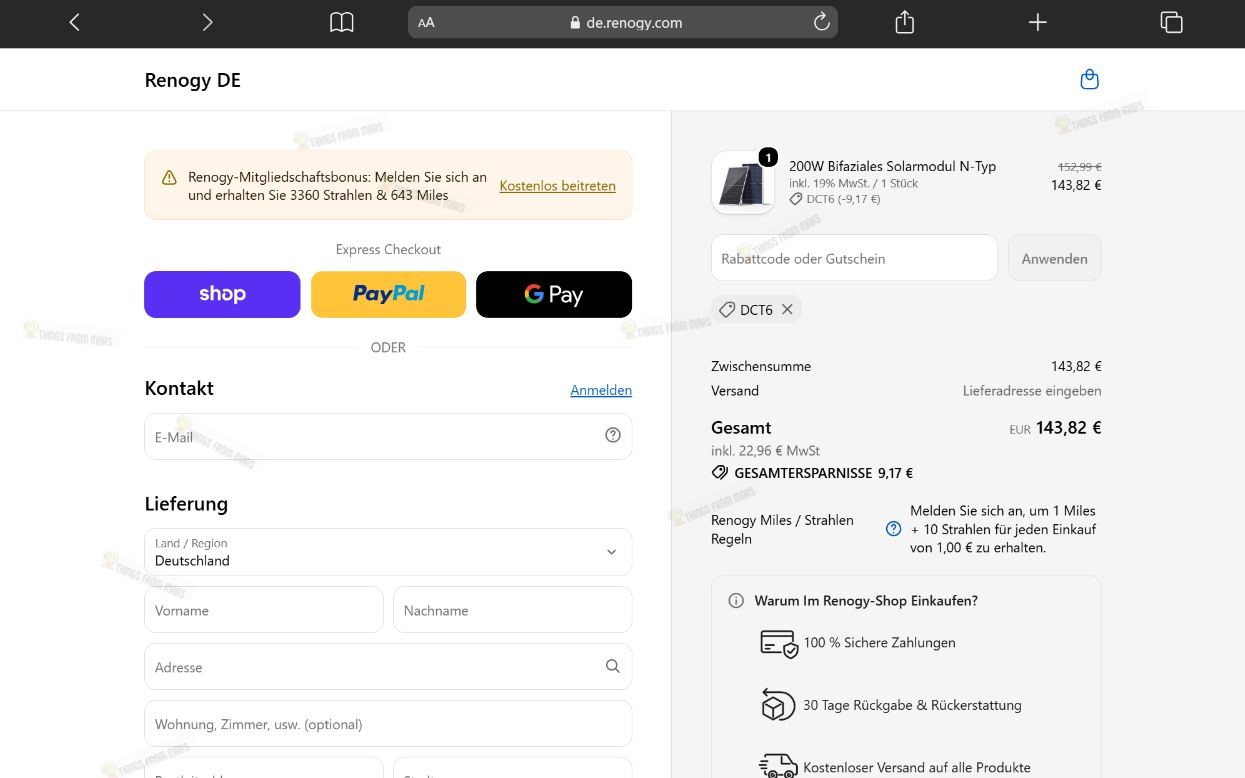Show all open tabs icon
The height and width of the screenshot is (778, 1245).
(x=1171, y=22)
